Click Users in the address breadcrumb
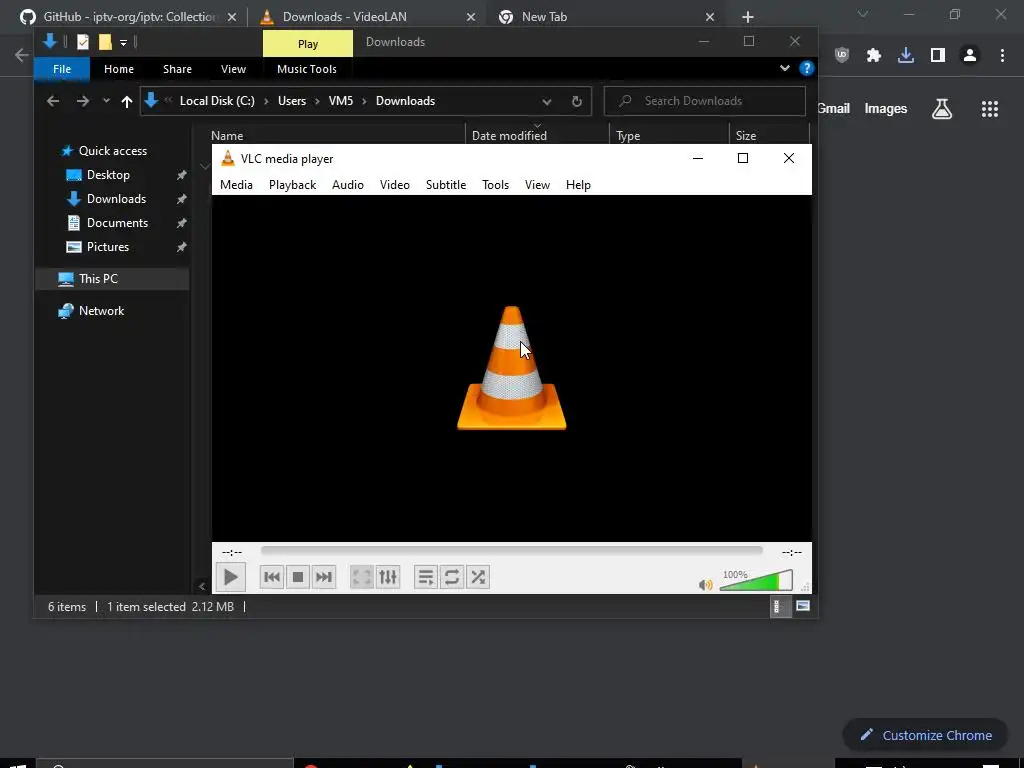The height and width of the screenshot is (768, 1024). pyautogui.click(x=292, y=101)
